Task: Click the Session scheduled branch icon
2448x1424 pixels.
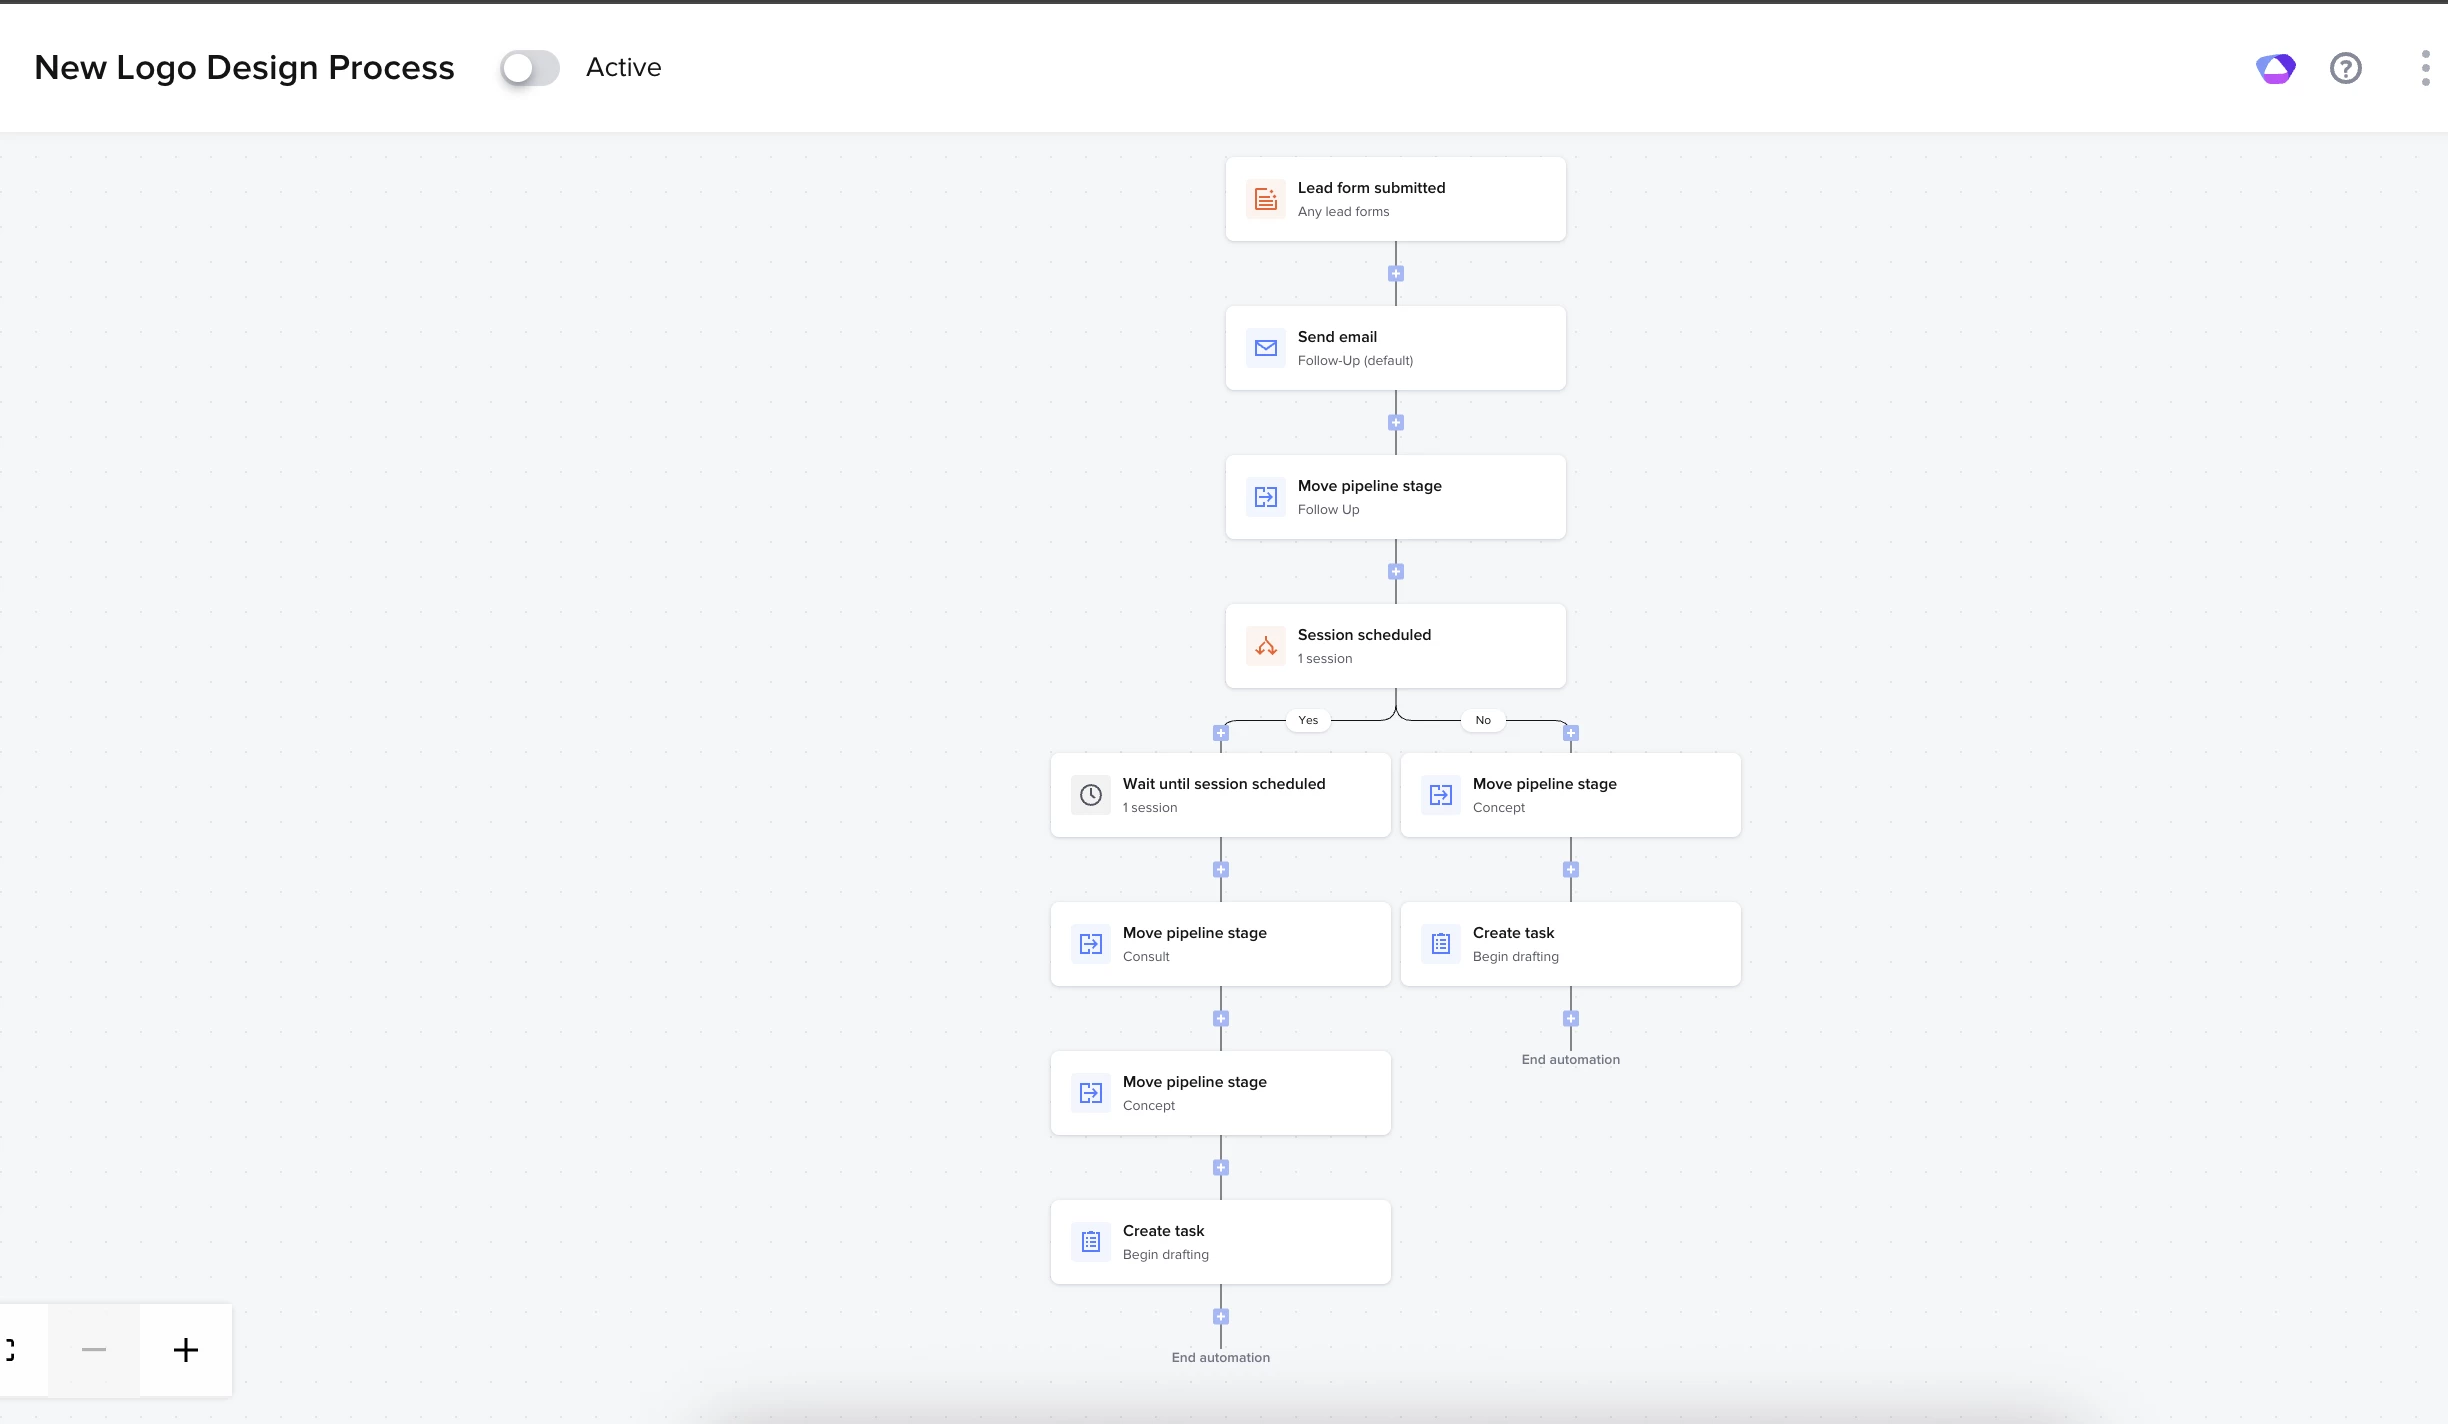Action: 1265,646
